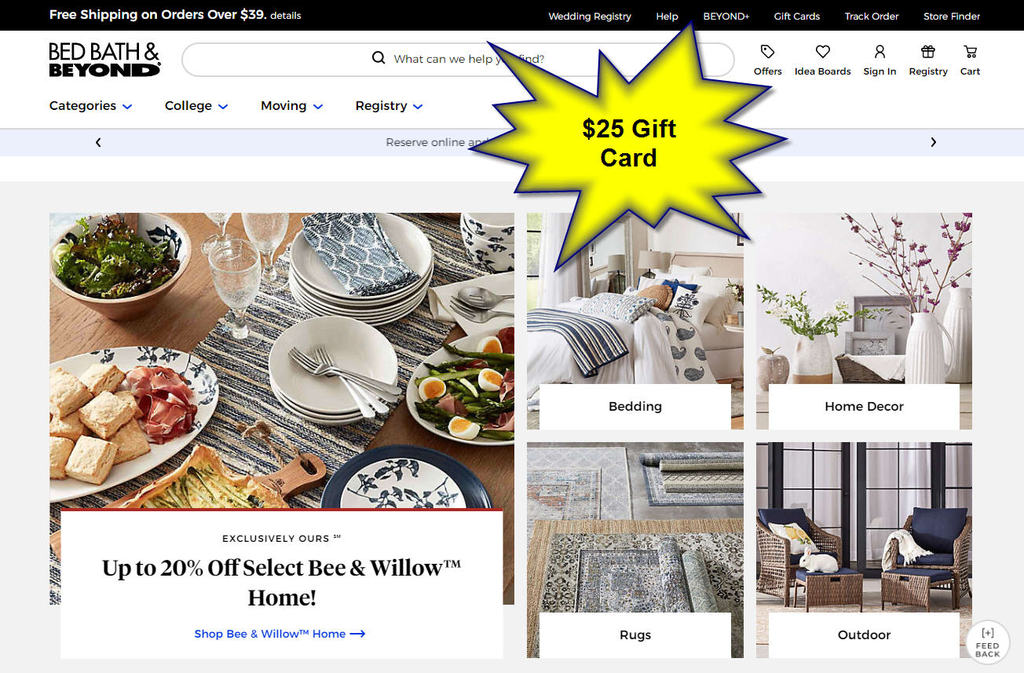Follow the Shop Bee & Willow Home link
This screenshot has width=1024, height=673.
tap(280, 634)
